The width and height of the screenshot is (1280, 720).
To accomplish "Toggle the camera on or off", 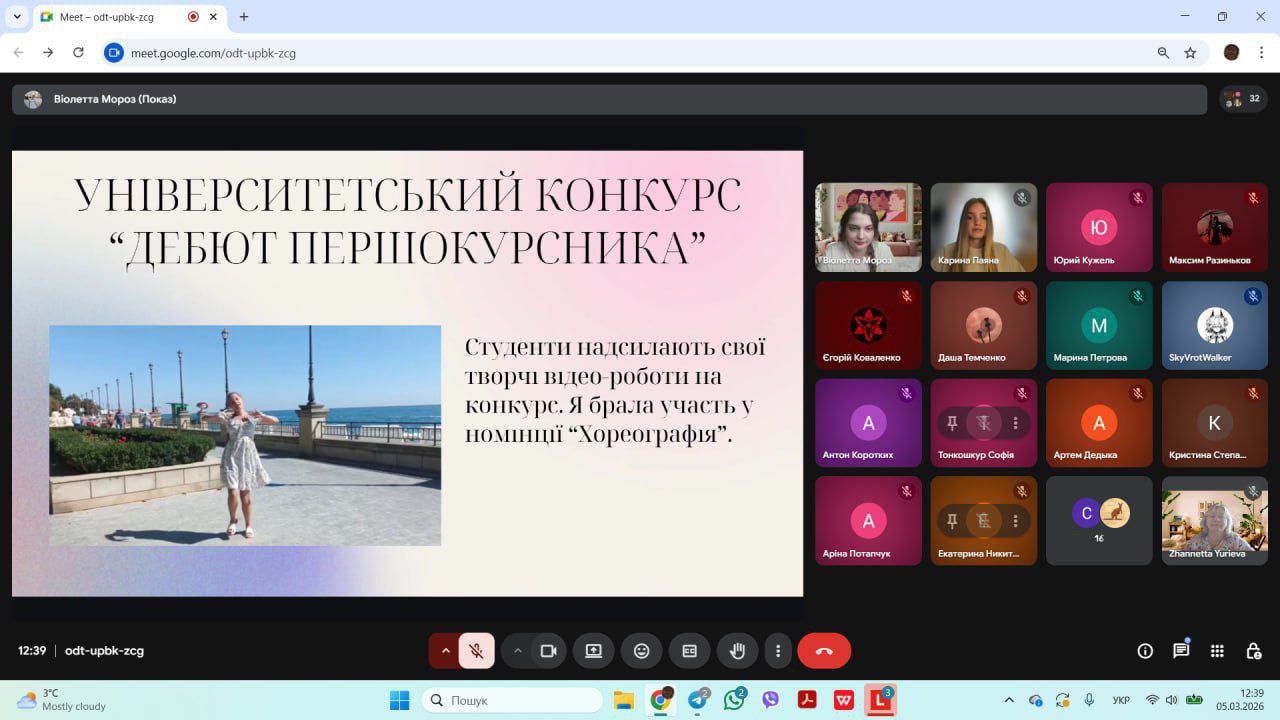I will click(x=548, y=651).
